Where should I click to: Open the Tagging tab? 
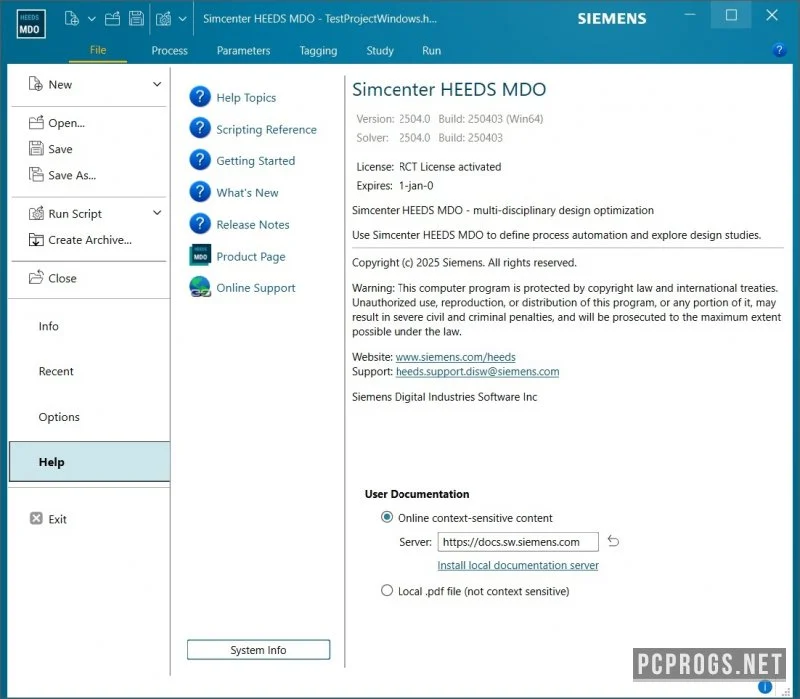(318, 51)
